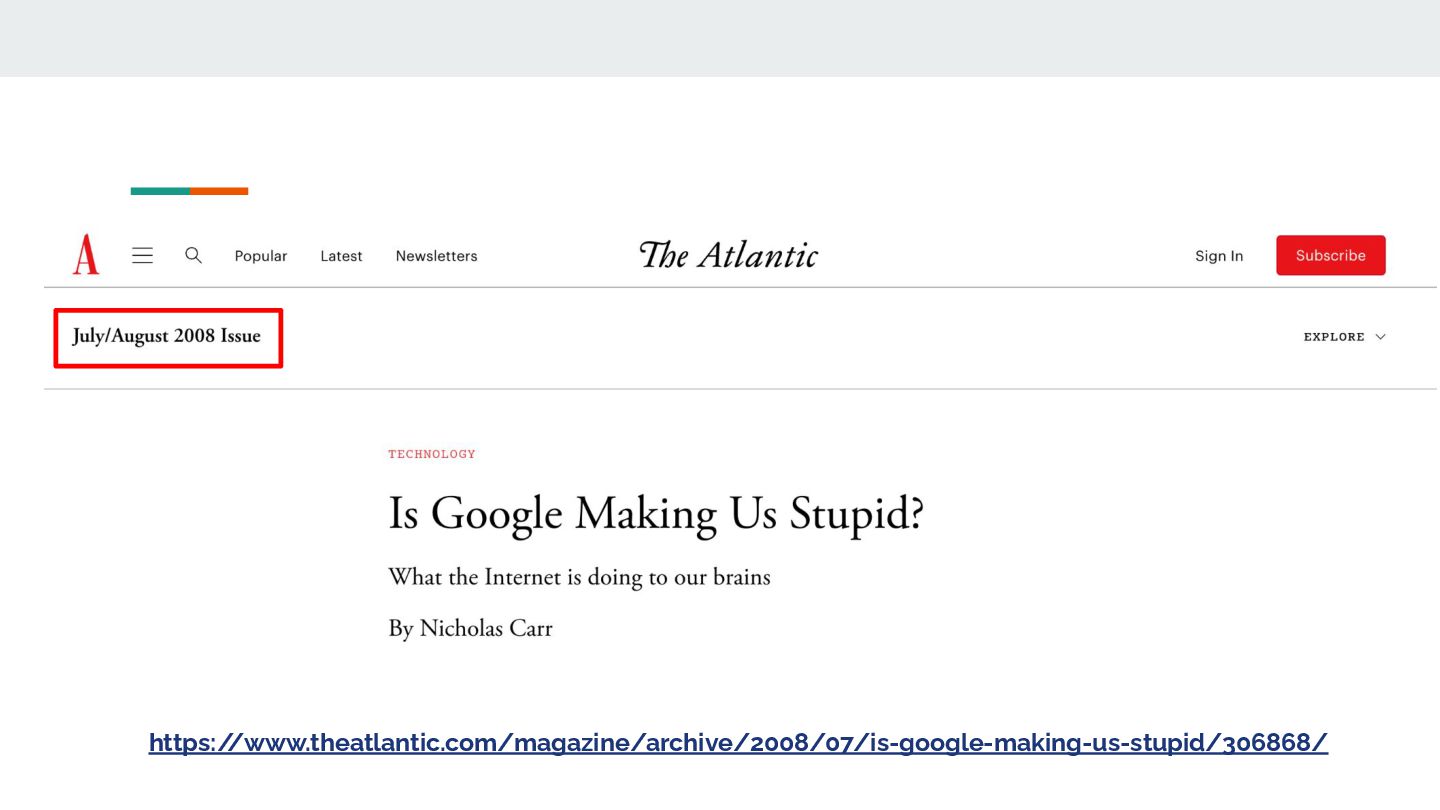The height and width of the screenshot is (810, 1440).
Task: Open the Nicholas Carr author byline
Action: 485,628
